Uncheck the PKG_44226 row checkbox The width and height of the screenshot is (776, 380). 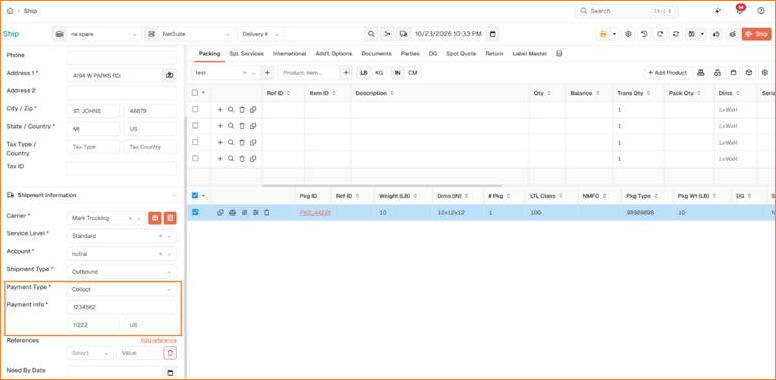click(195, 212)
